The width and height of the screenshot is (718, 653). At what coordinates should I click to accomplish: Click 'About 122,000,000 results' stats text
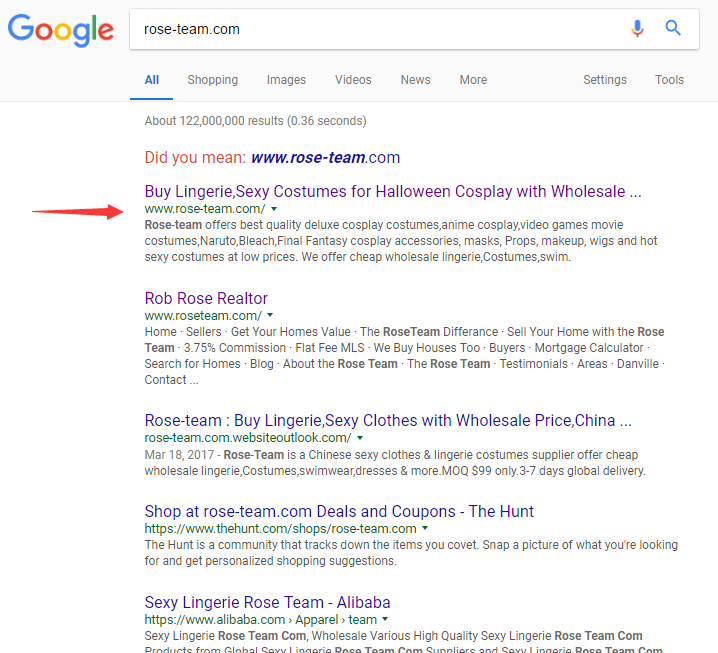[255, 121]
